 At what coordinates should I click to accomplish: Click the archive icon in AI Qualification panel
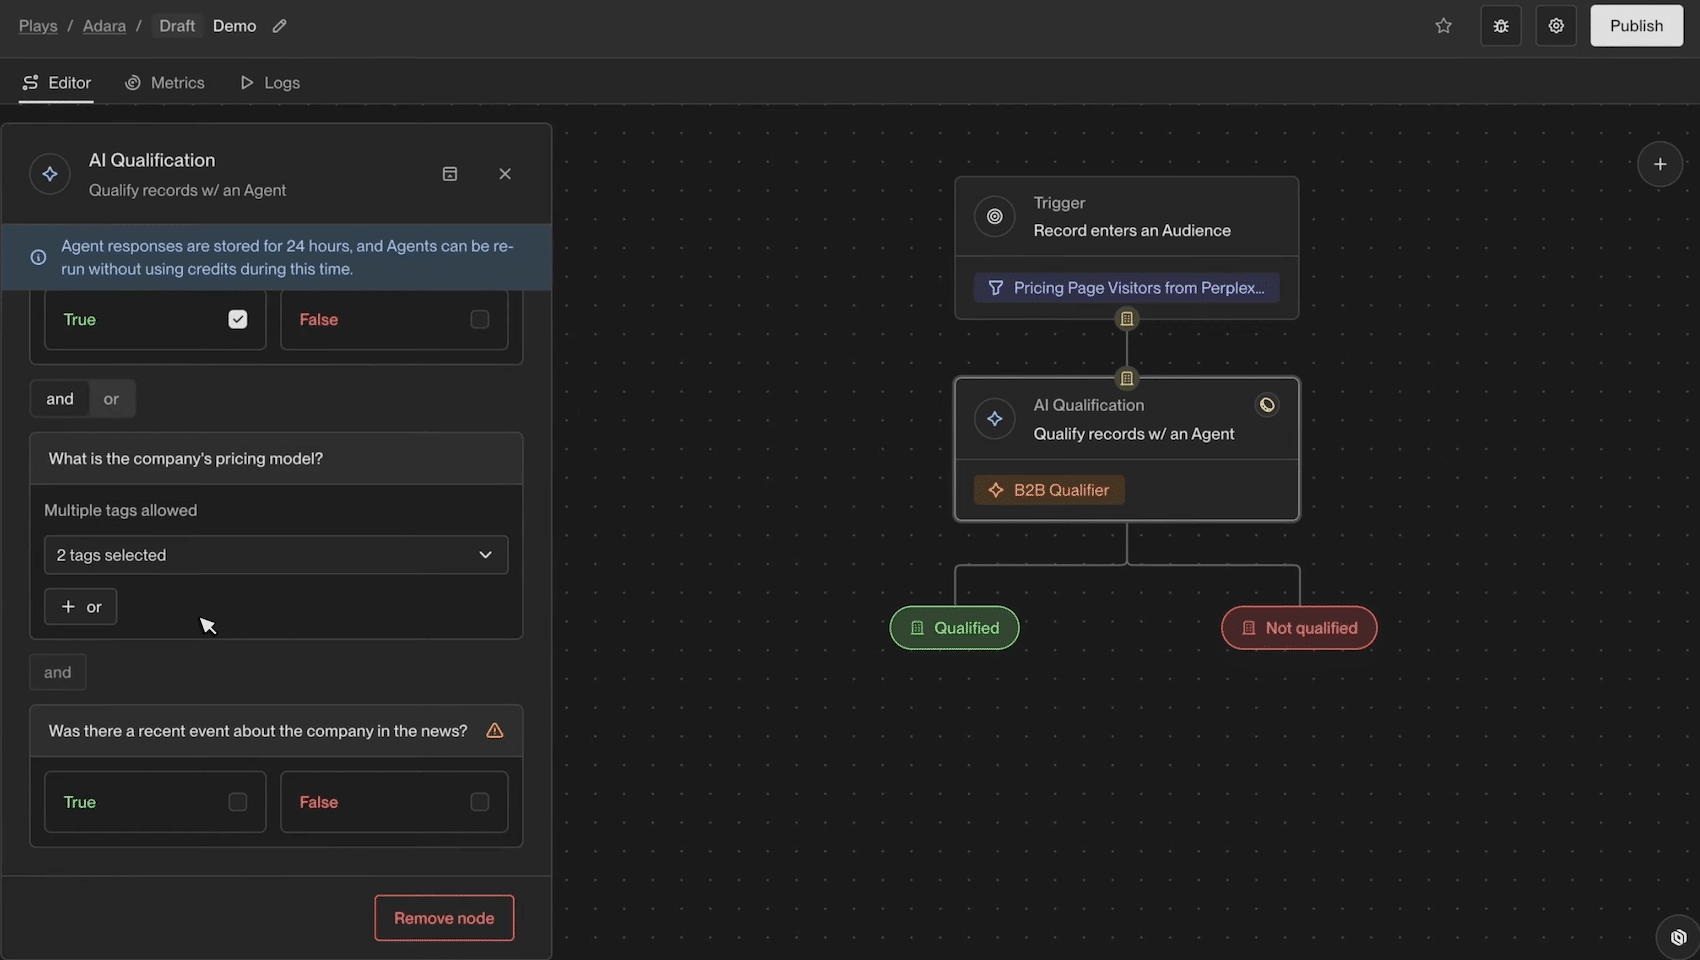[450, 174]
